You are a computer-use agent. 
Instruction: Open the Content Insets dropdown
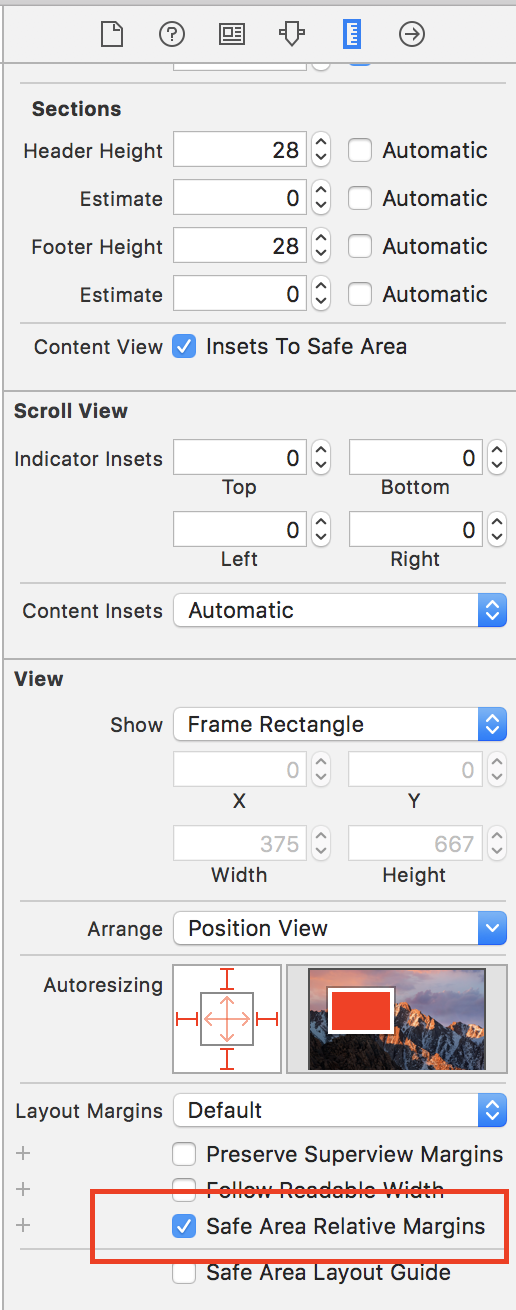point(340,611)
